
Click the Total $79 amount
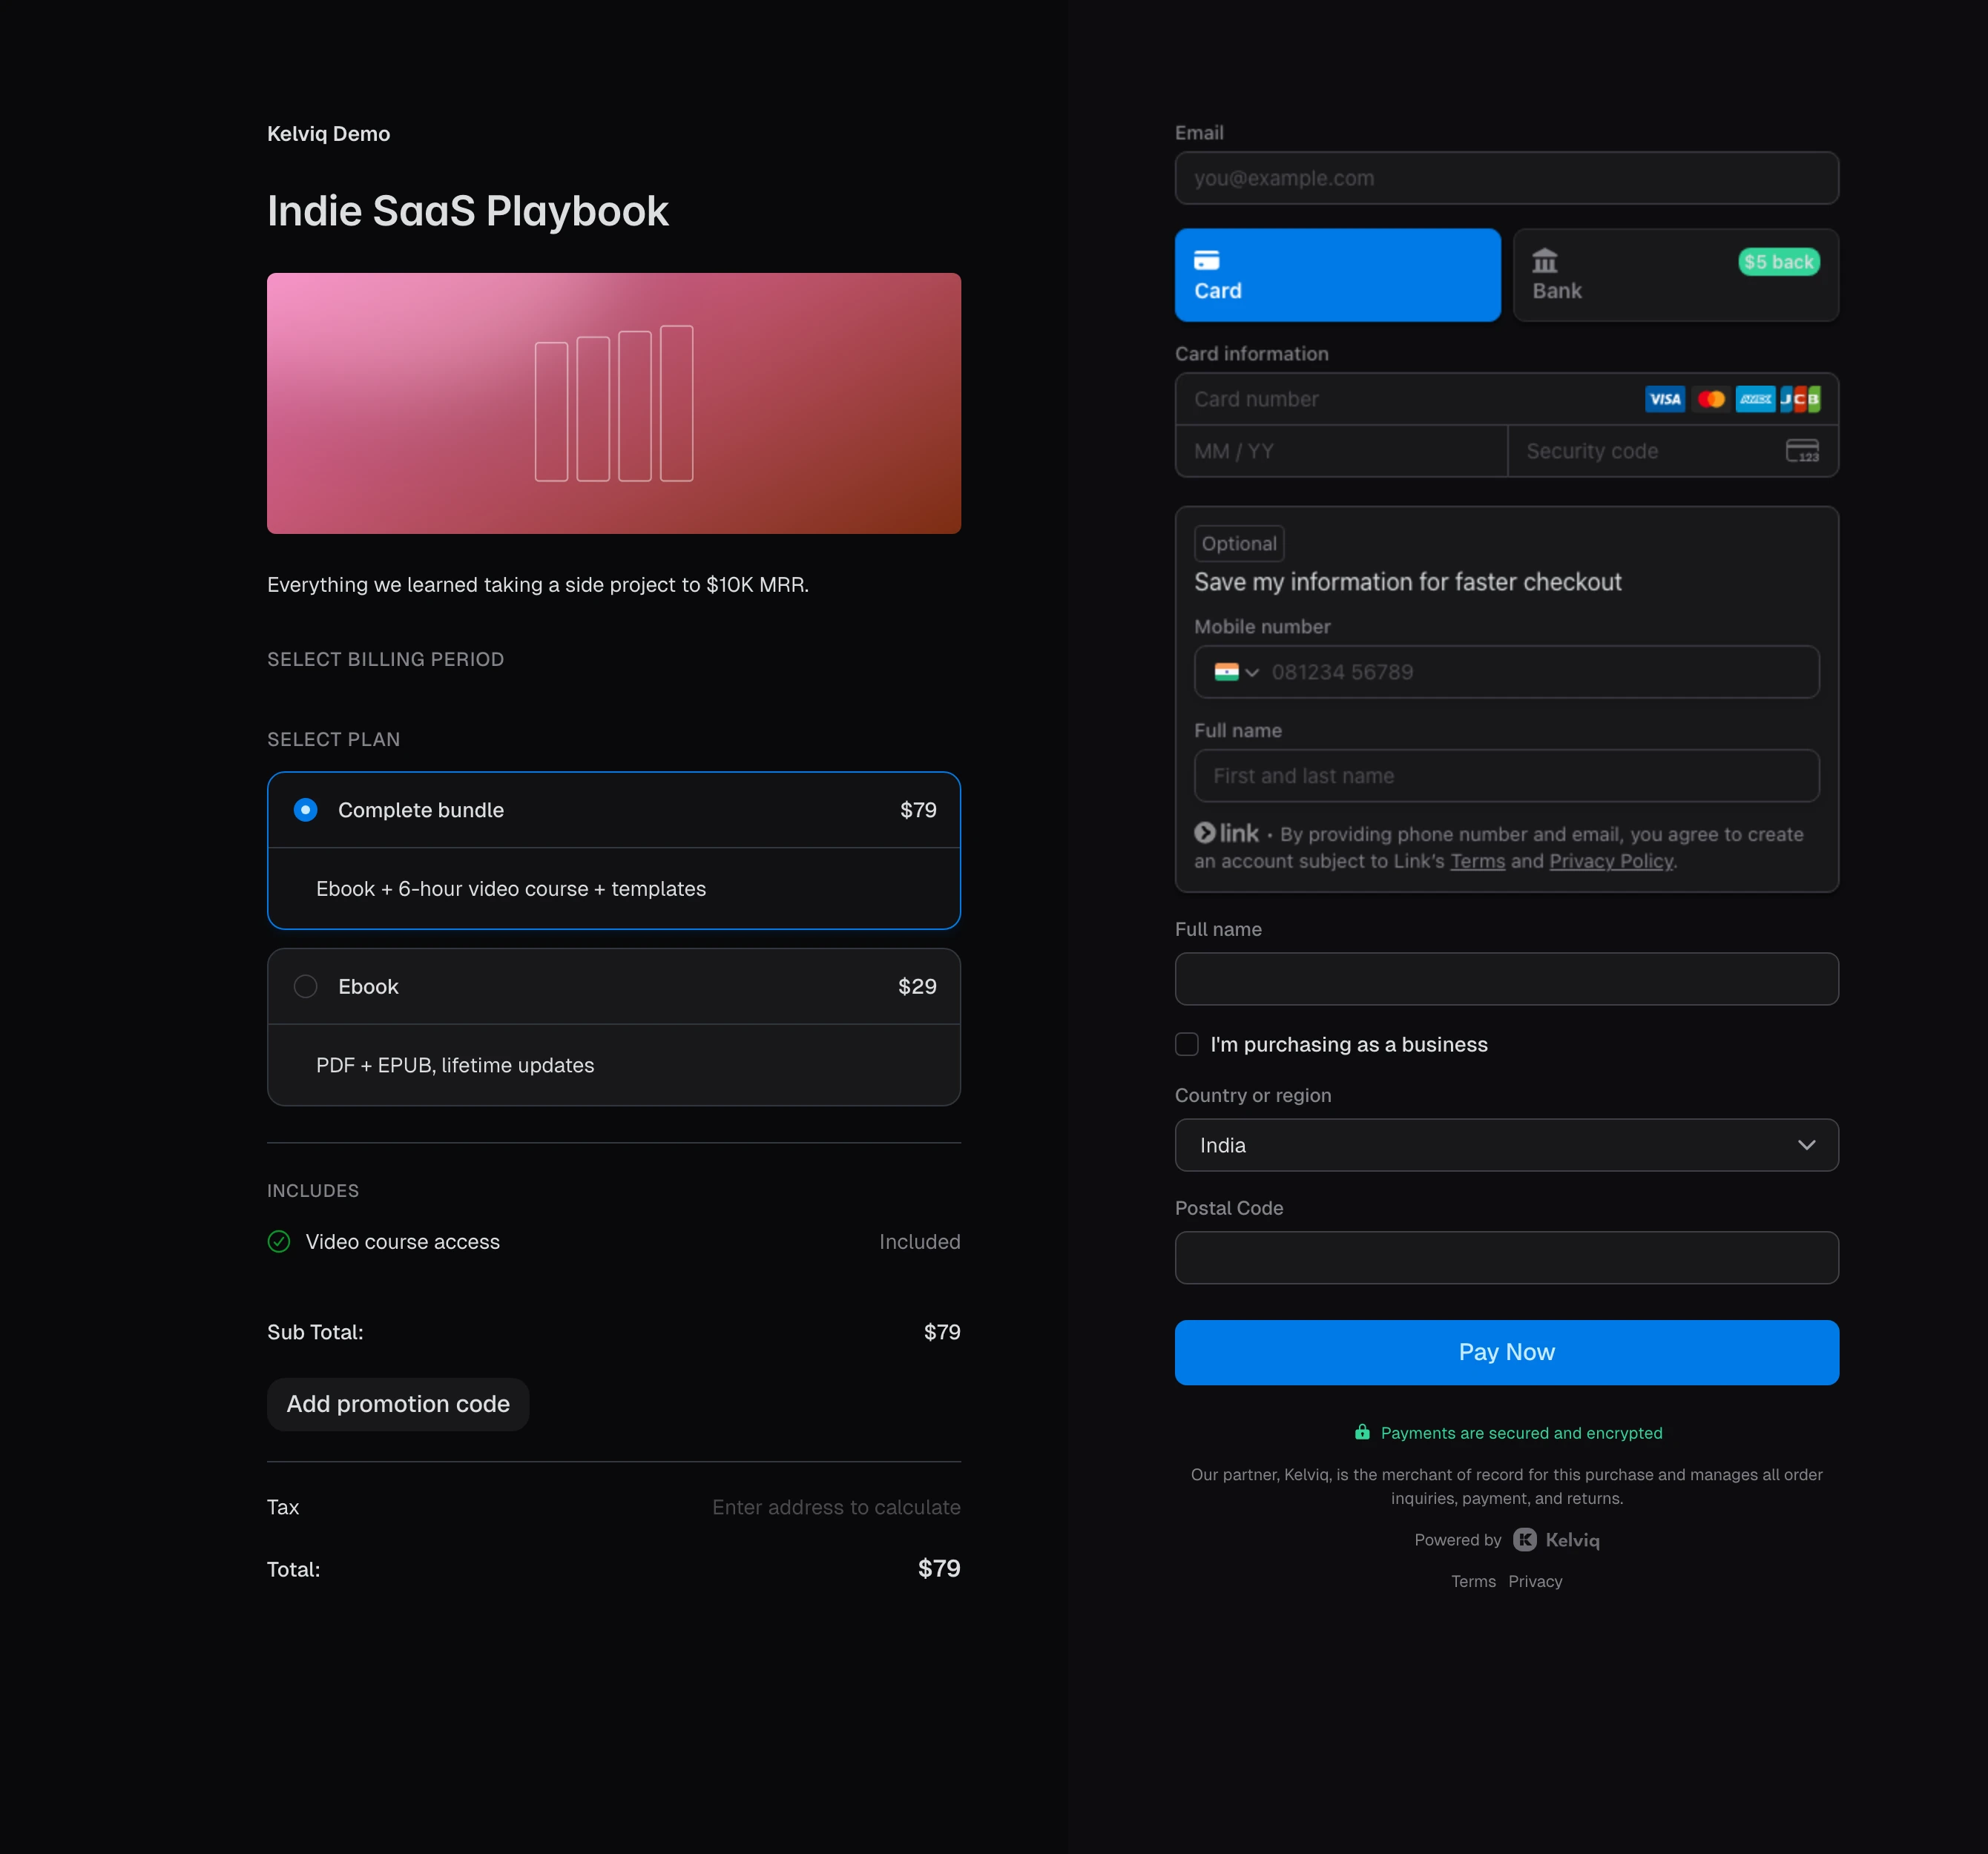tap(939, 1568)
